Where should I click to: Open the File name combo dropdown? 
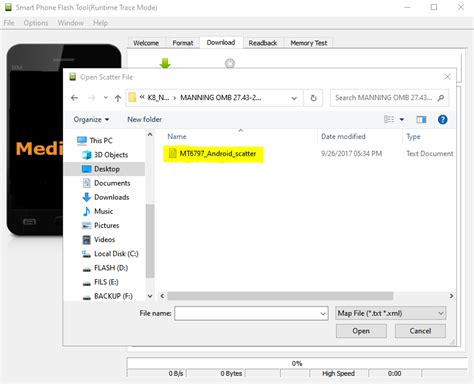(323, 314)
